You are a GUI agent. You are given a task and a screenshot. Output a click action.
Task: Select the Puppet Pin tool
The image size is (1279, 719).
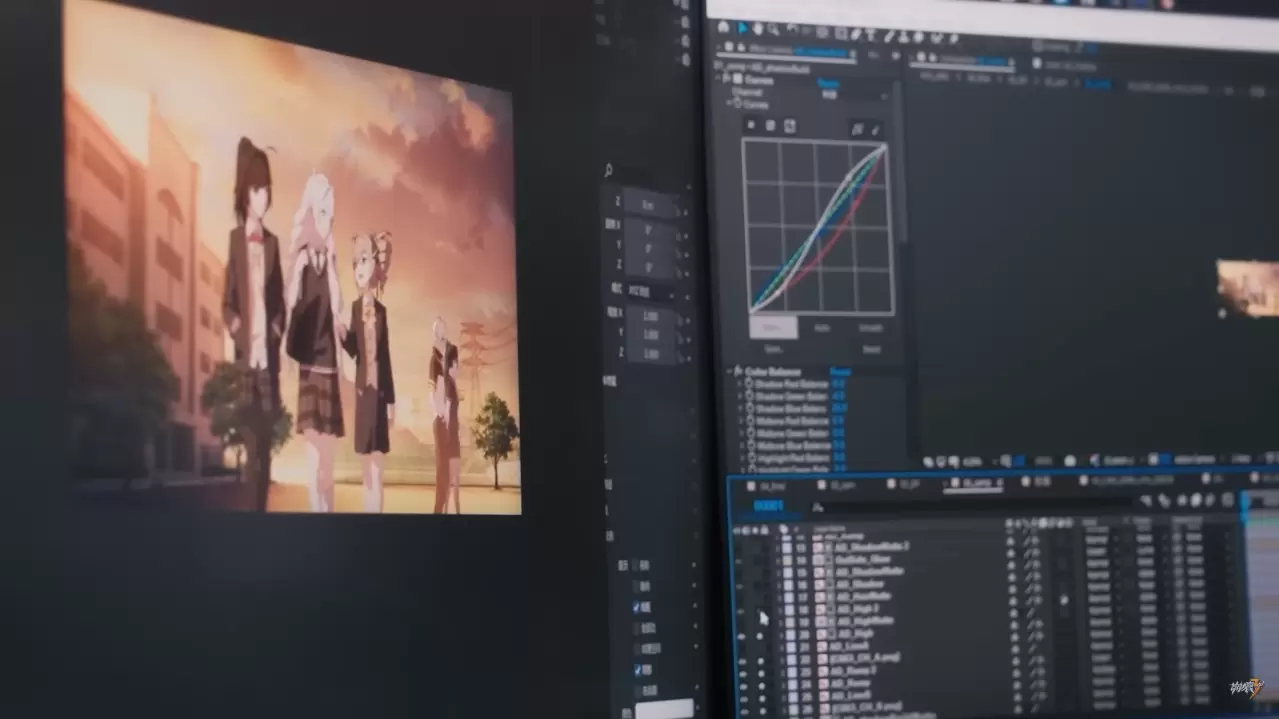954,38
